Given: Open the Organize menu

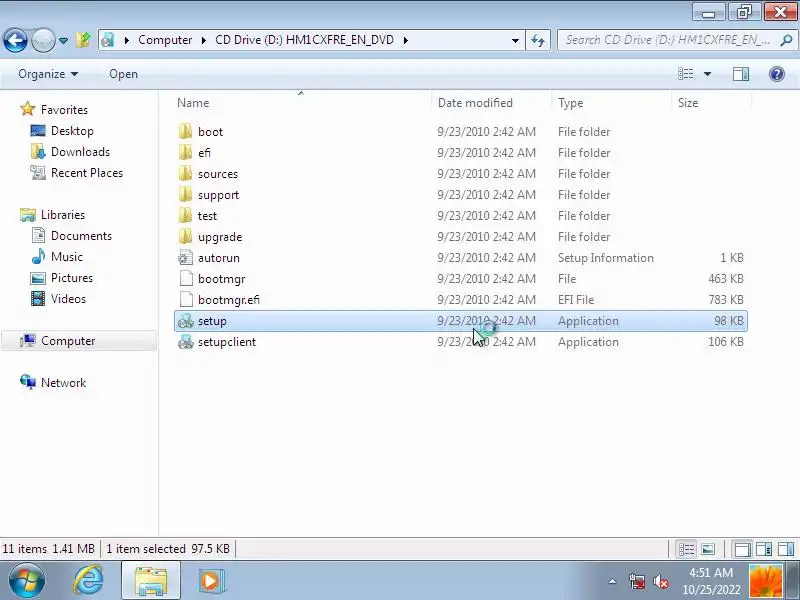Looking at the screenshot, I should click(48, 74).
